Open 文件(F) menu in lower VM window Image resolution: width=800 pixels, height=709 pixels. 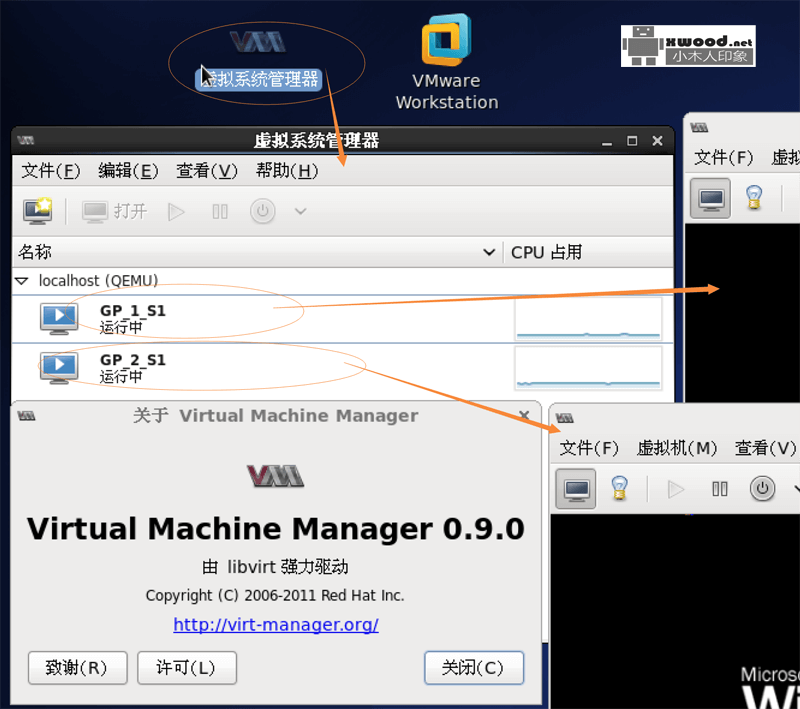click(x=589, y=448)
